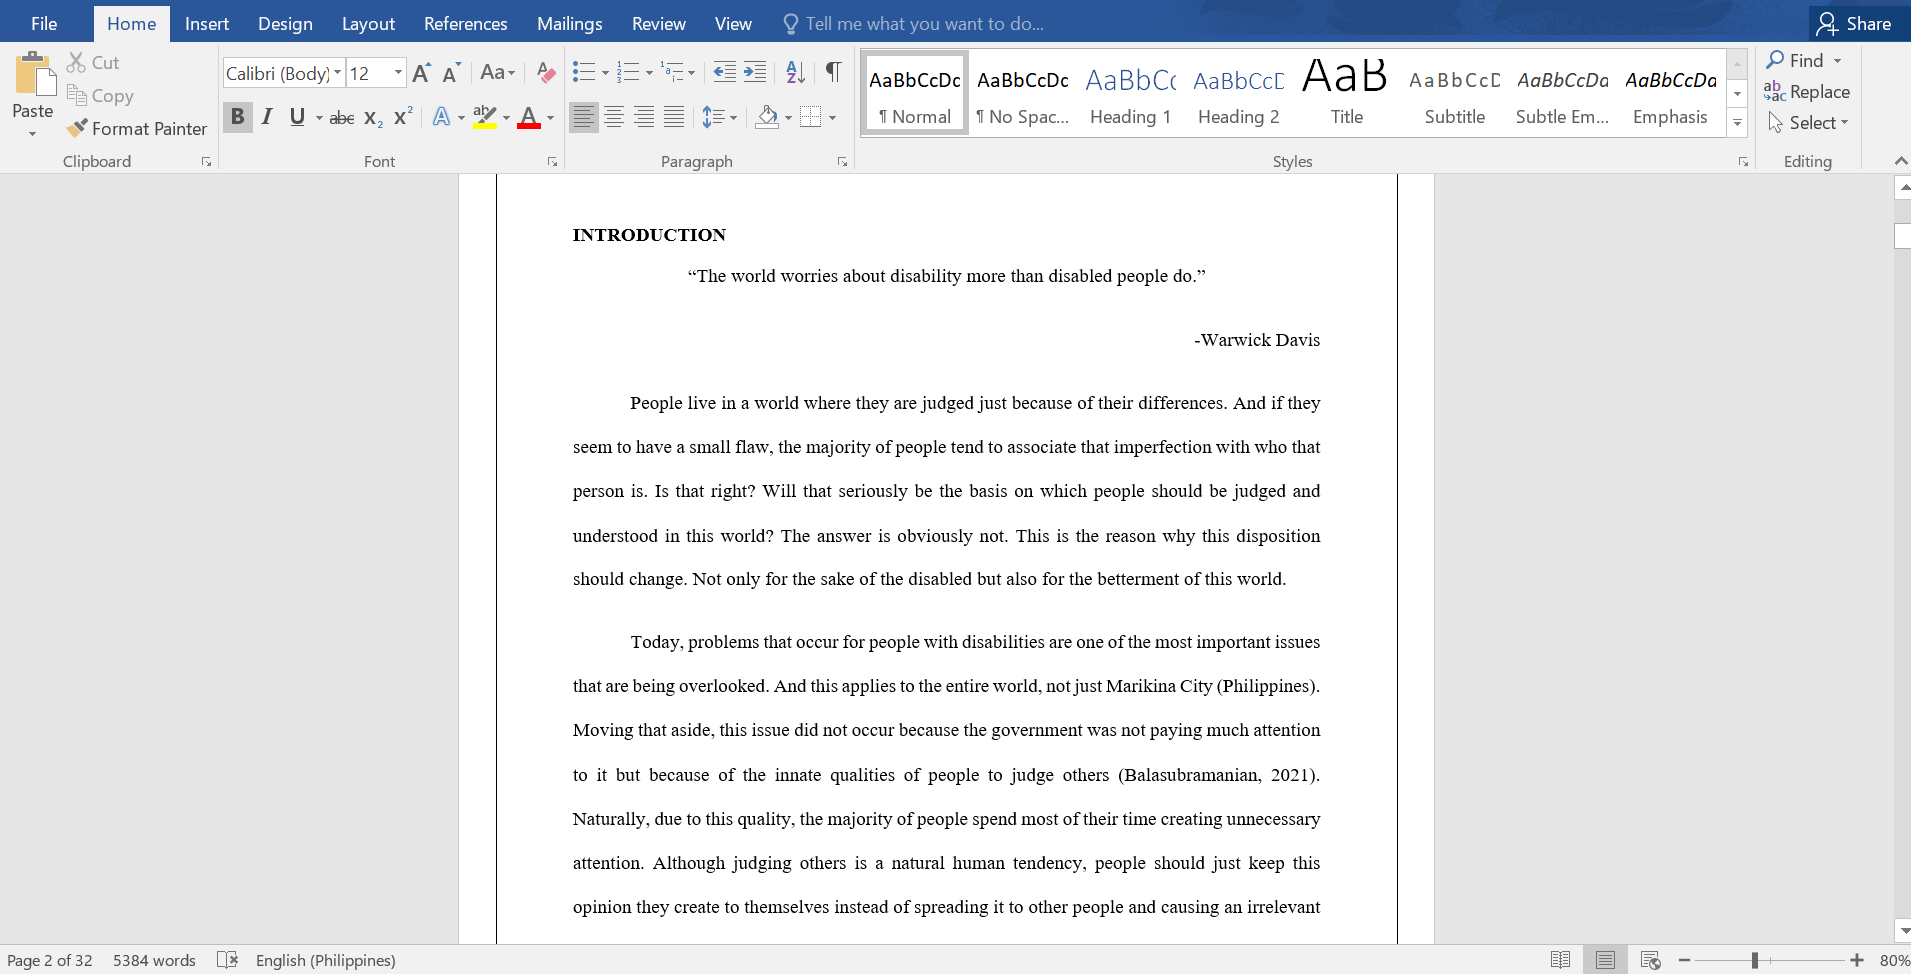
Task: Apply the Heading 1 style
Action: click(x=1130, y=93)
